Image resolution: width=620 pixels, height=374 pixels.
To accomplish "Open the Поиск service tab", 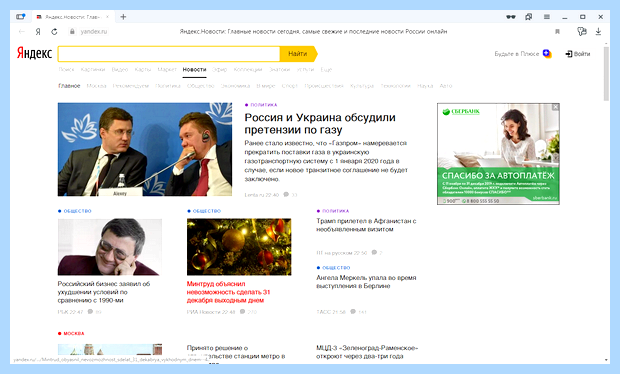I will [66, 70].
